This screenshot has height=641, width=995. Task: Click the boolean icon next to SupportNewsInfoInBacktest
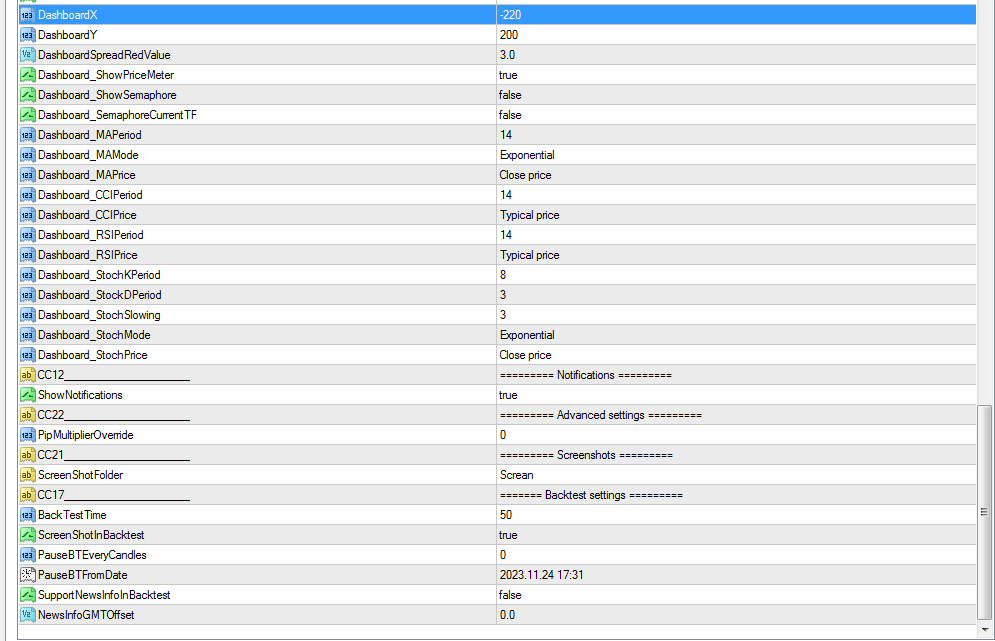[x=27, y=595]
